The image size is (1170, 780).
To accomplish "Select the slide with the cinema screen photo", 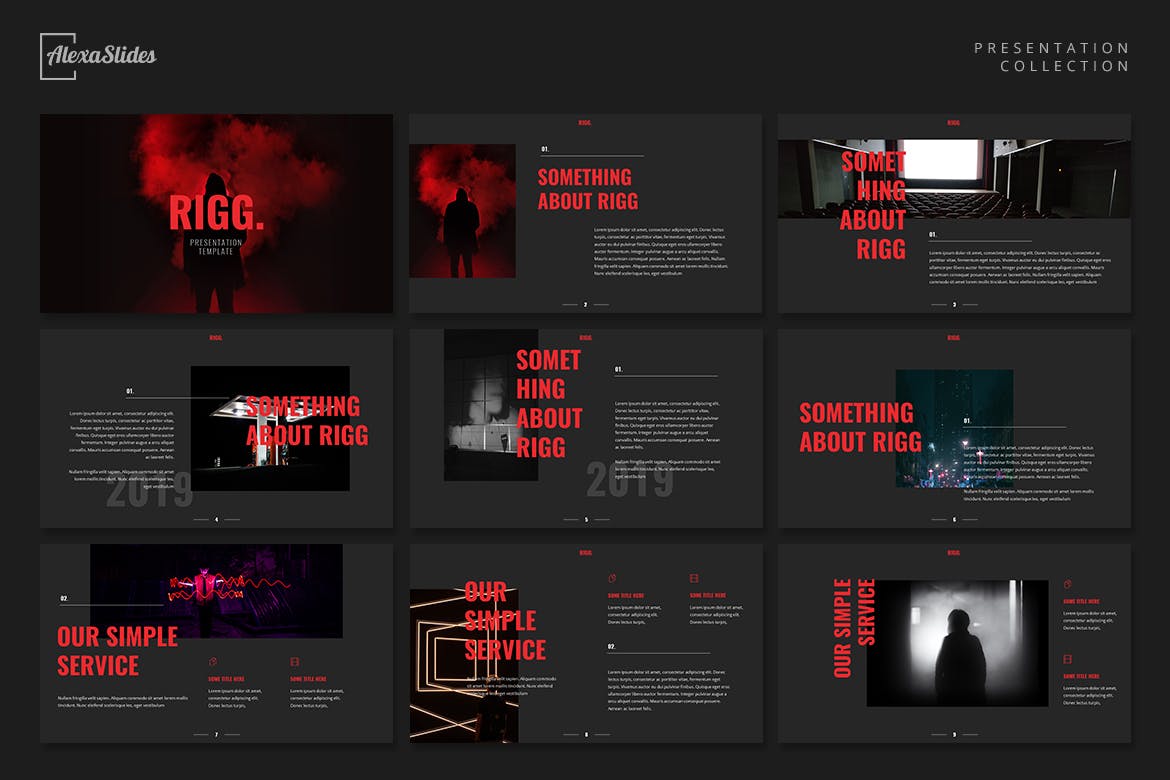I will 954,213.
